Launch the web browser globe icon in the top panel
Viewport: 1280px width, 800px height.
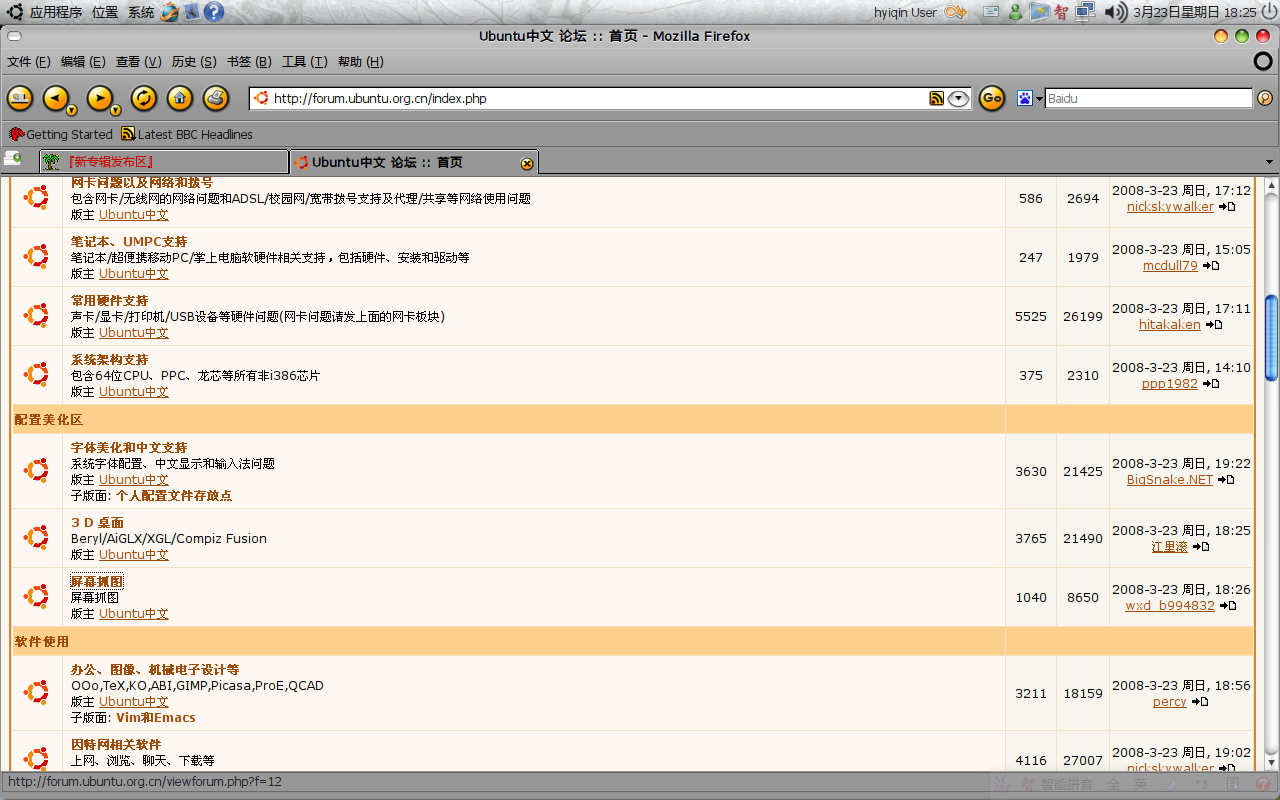(x=169, y=12)
